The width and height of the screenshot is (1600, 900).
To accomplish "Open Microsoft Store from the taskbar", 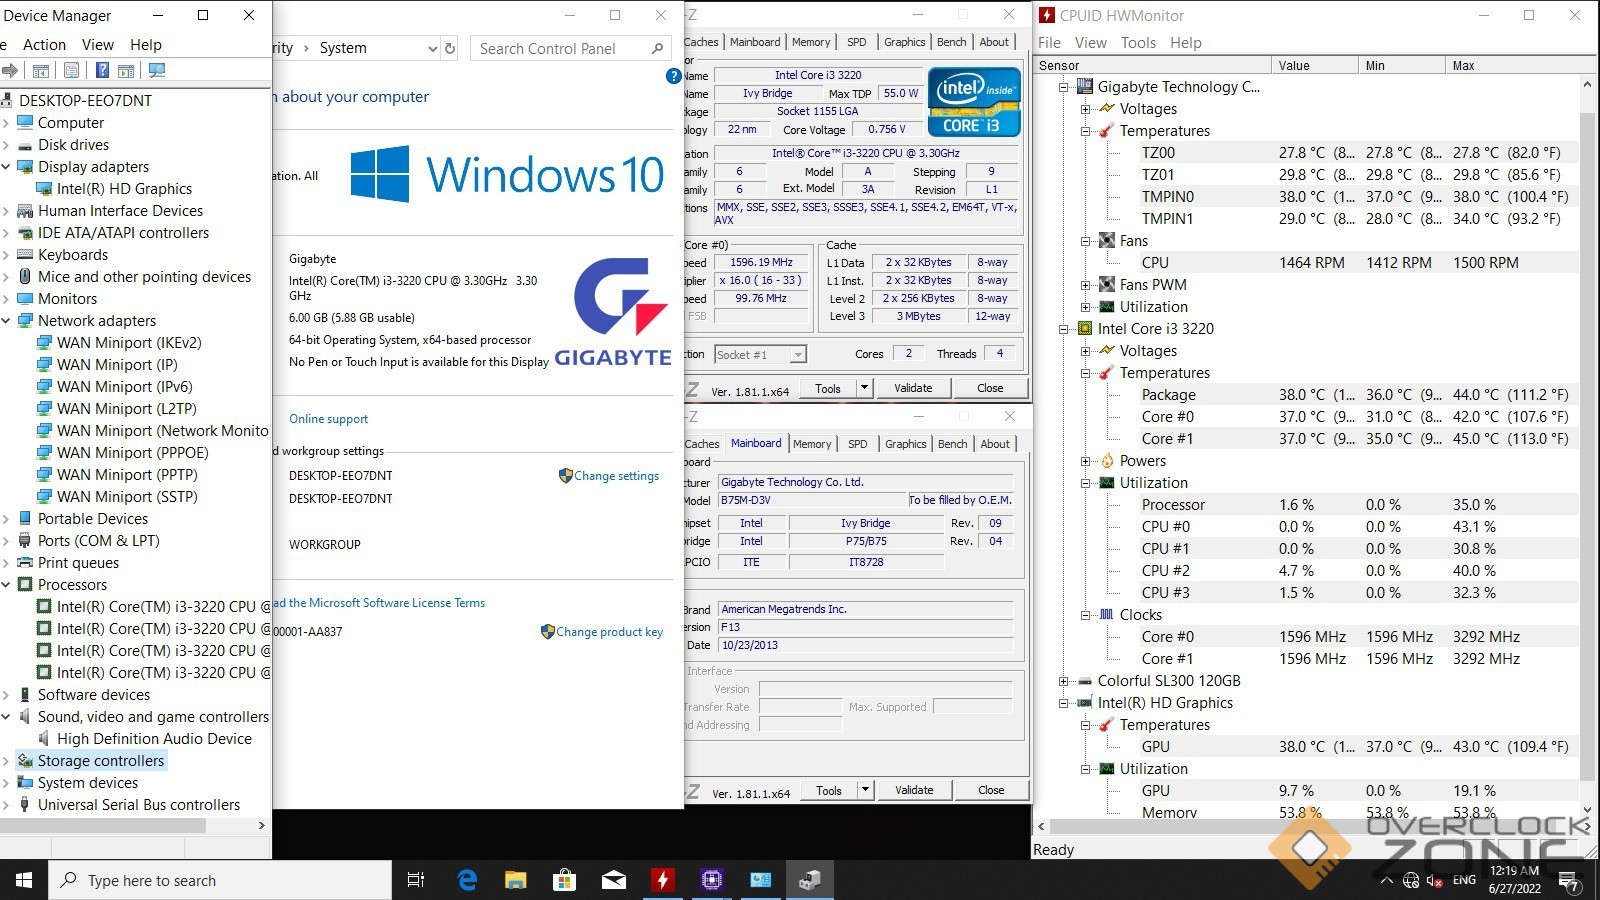I will [x=564, y=880].
